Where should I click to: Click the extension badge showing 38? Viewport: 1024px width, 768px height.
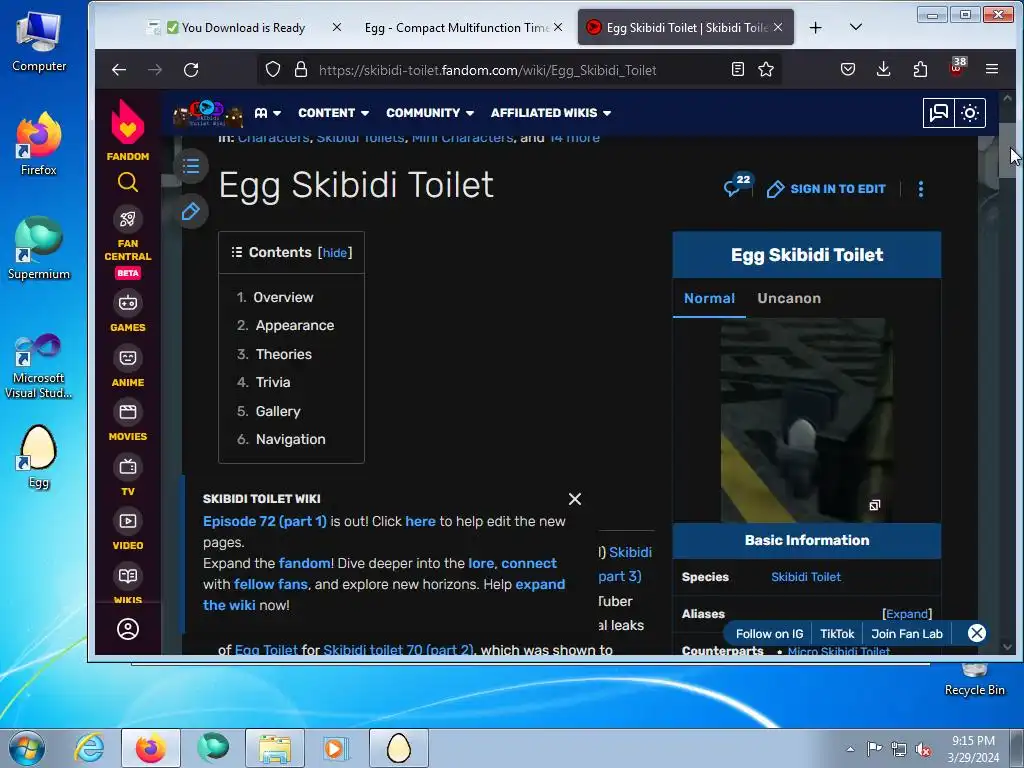click(x=957, y=67)
